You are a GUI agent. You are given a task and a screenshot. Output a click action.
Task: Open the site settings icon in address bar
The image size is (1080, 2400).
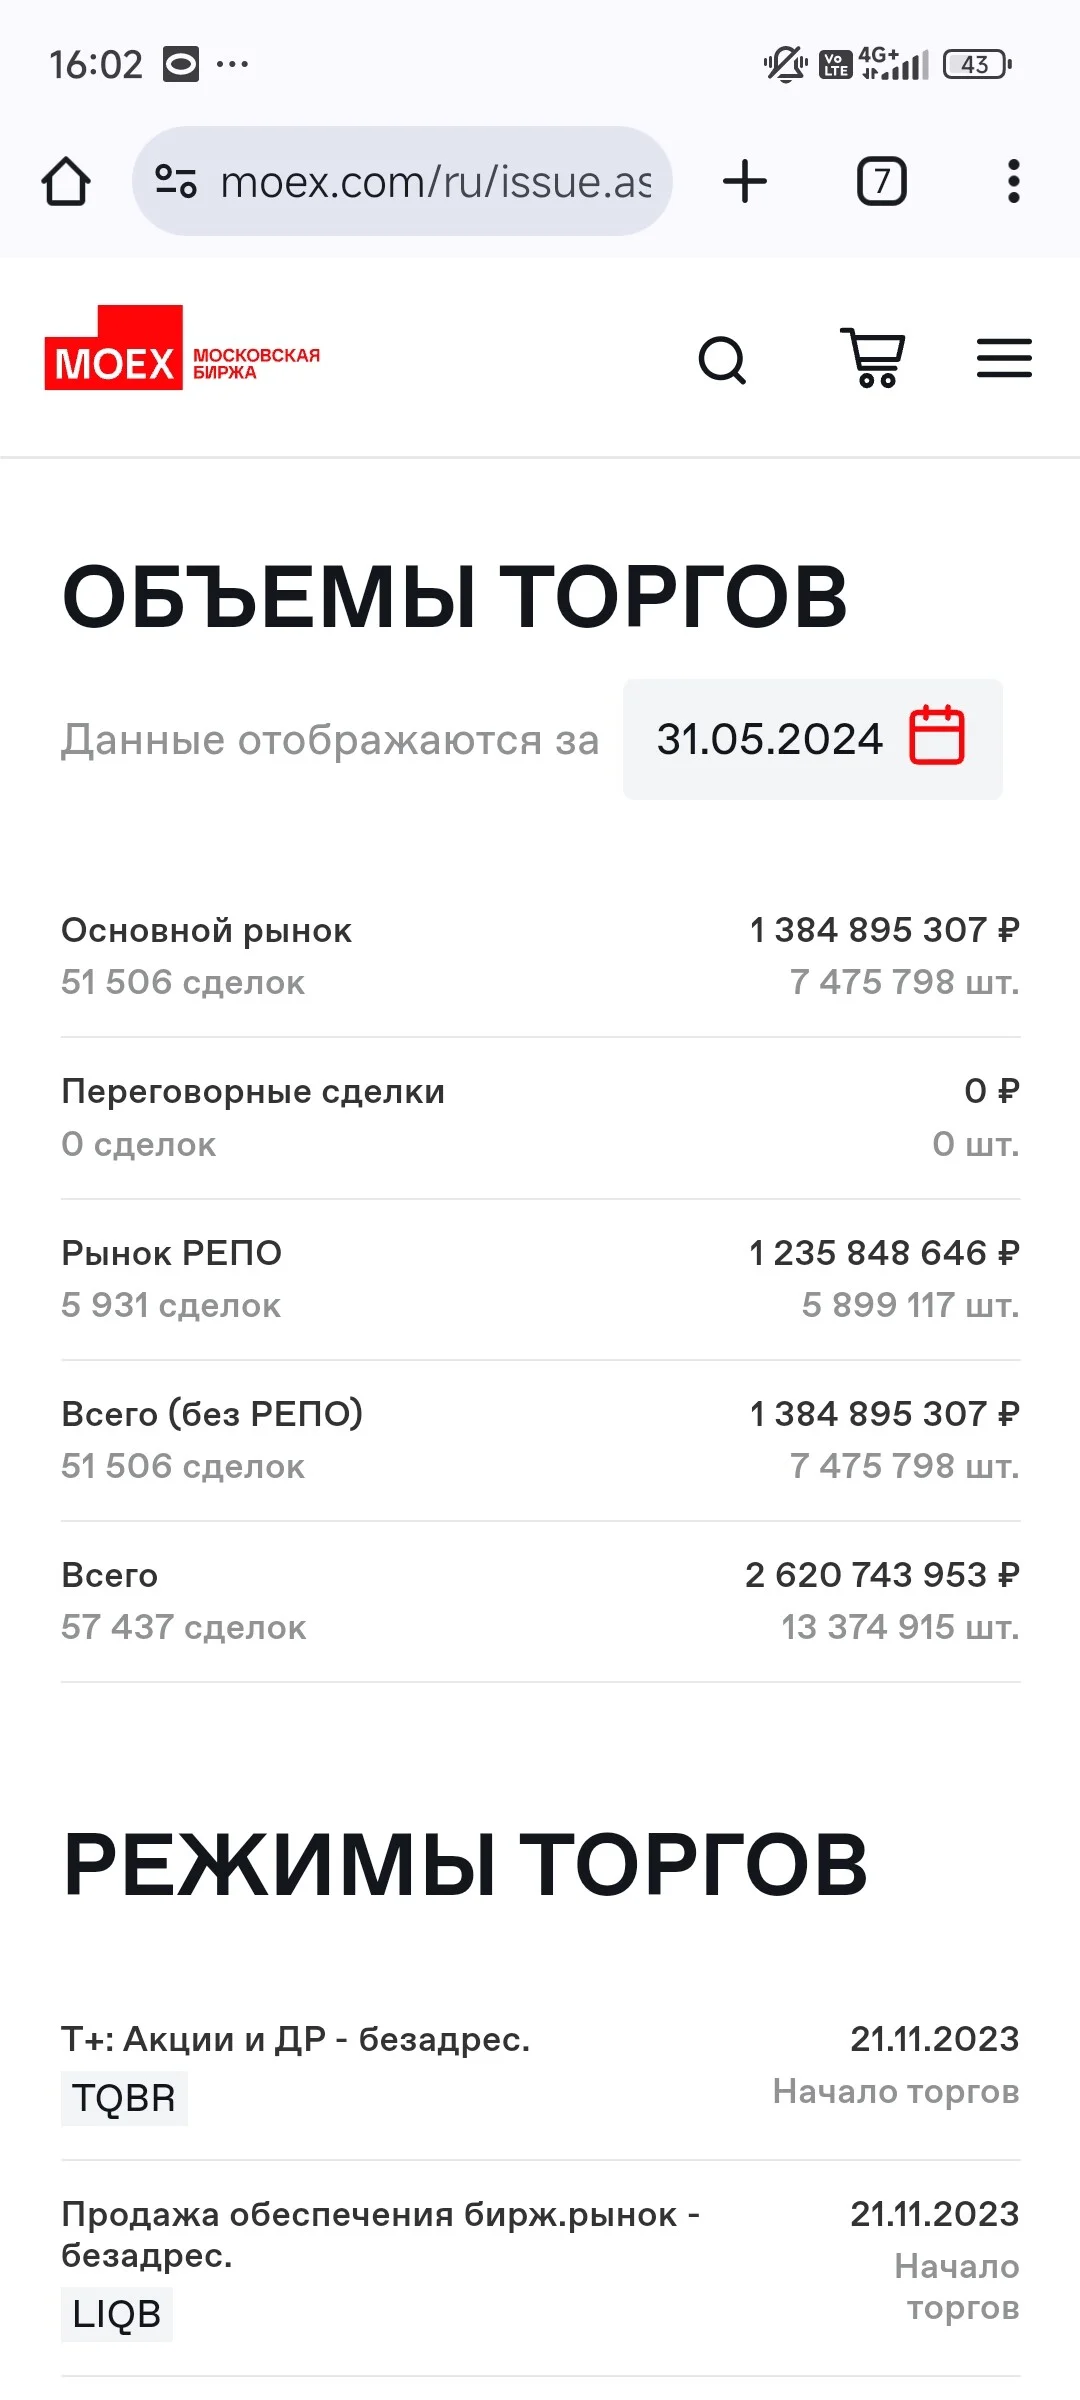[x=175, y=181]
